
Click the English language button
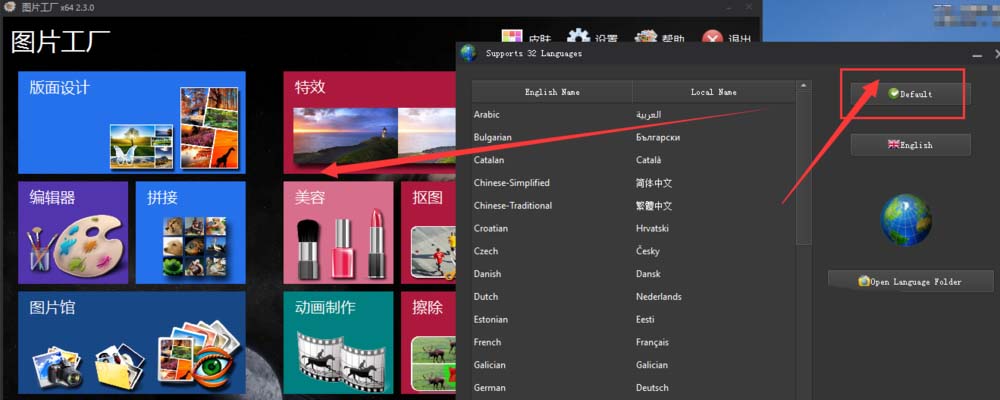tap(910, 145)
